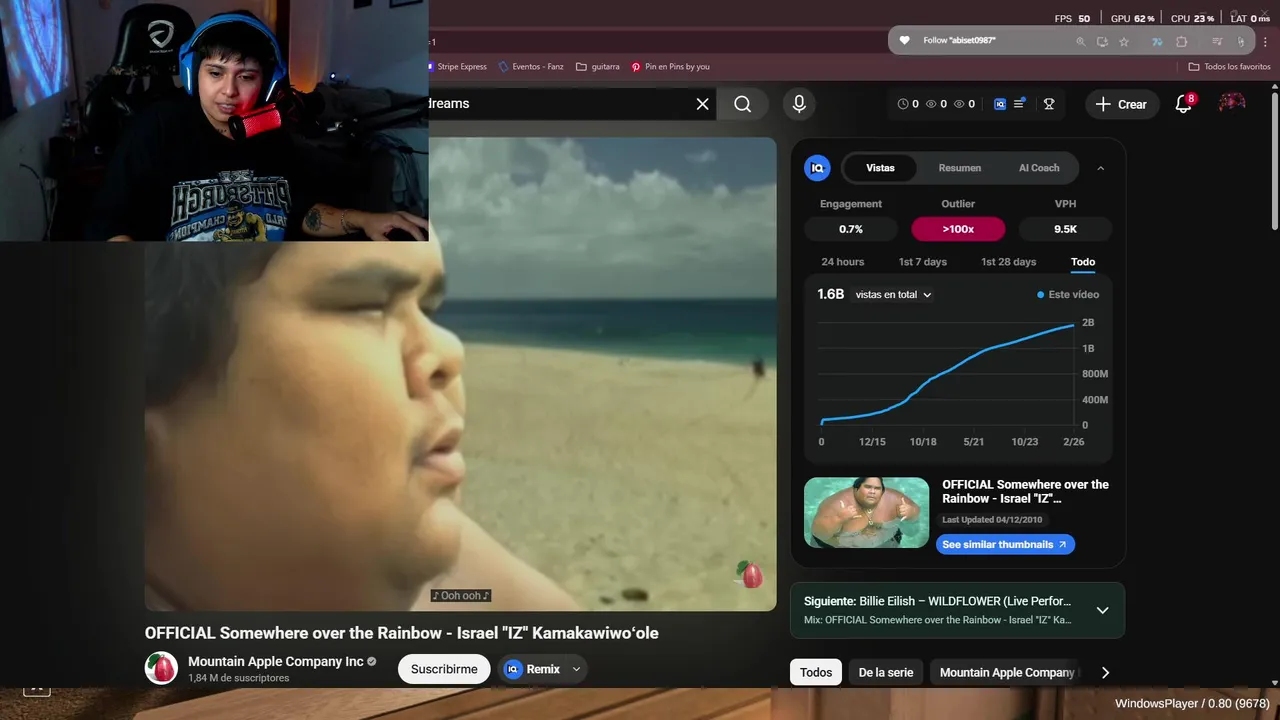Click the video title text below player
Screen dimensions: 1280x720
tap(401, 633)
